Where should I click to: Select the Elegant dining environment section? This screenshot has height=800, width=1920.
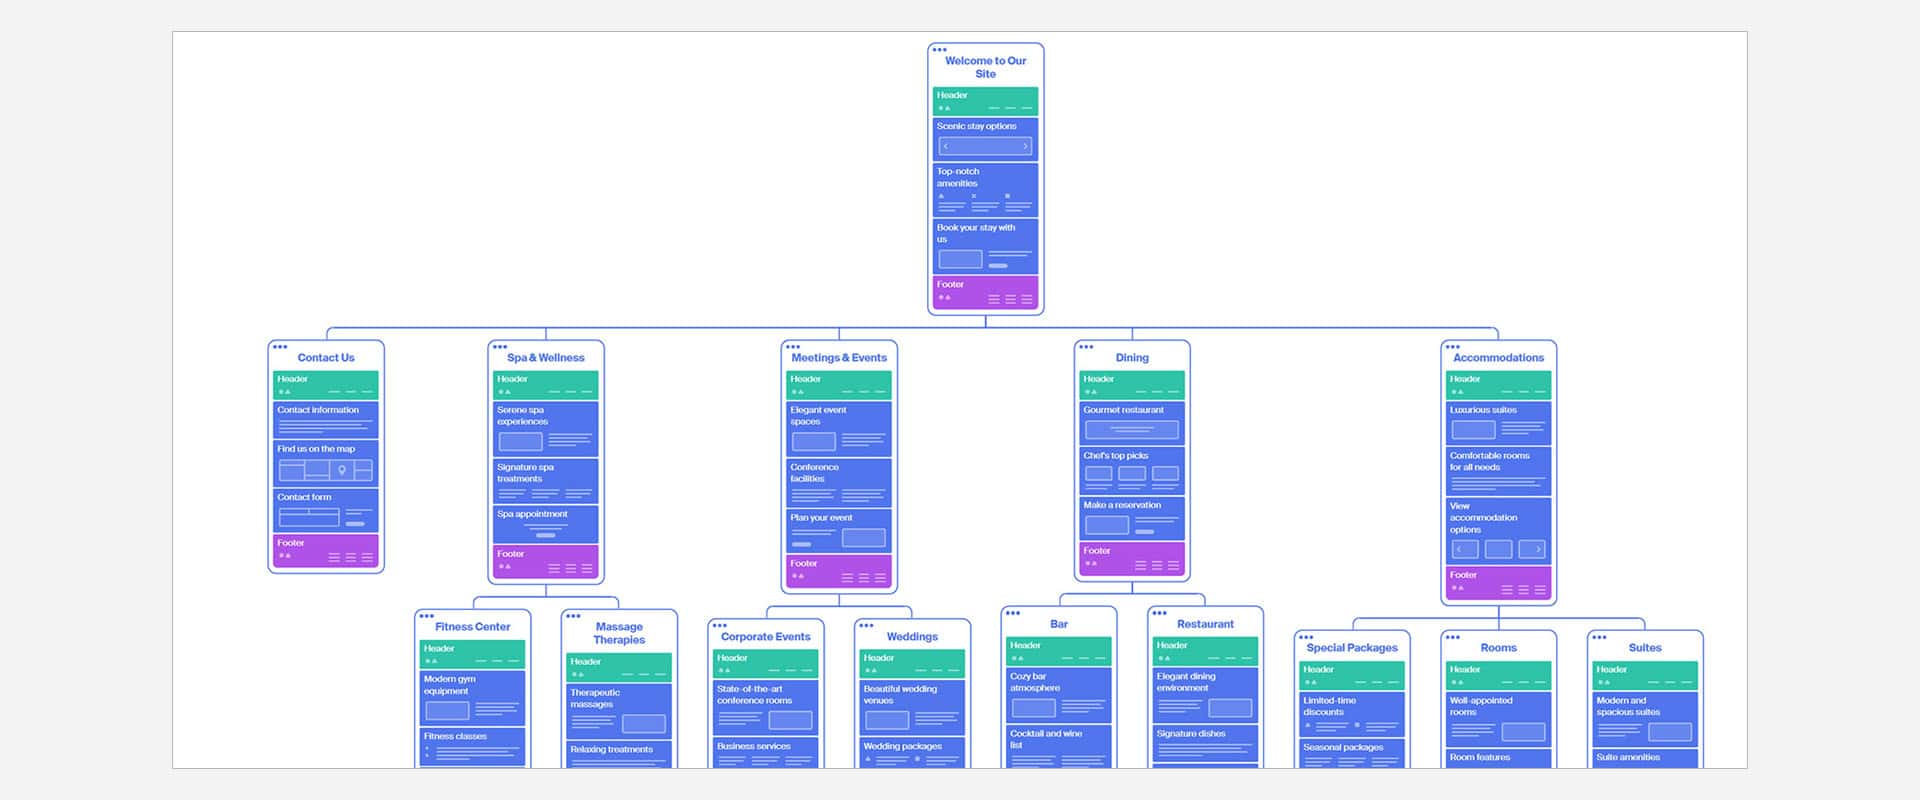pyautogui.click(x=1205, y=695)
